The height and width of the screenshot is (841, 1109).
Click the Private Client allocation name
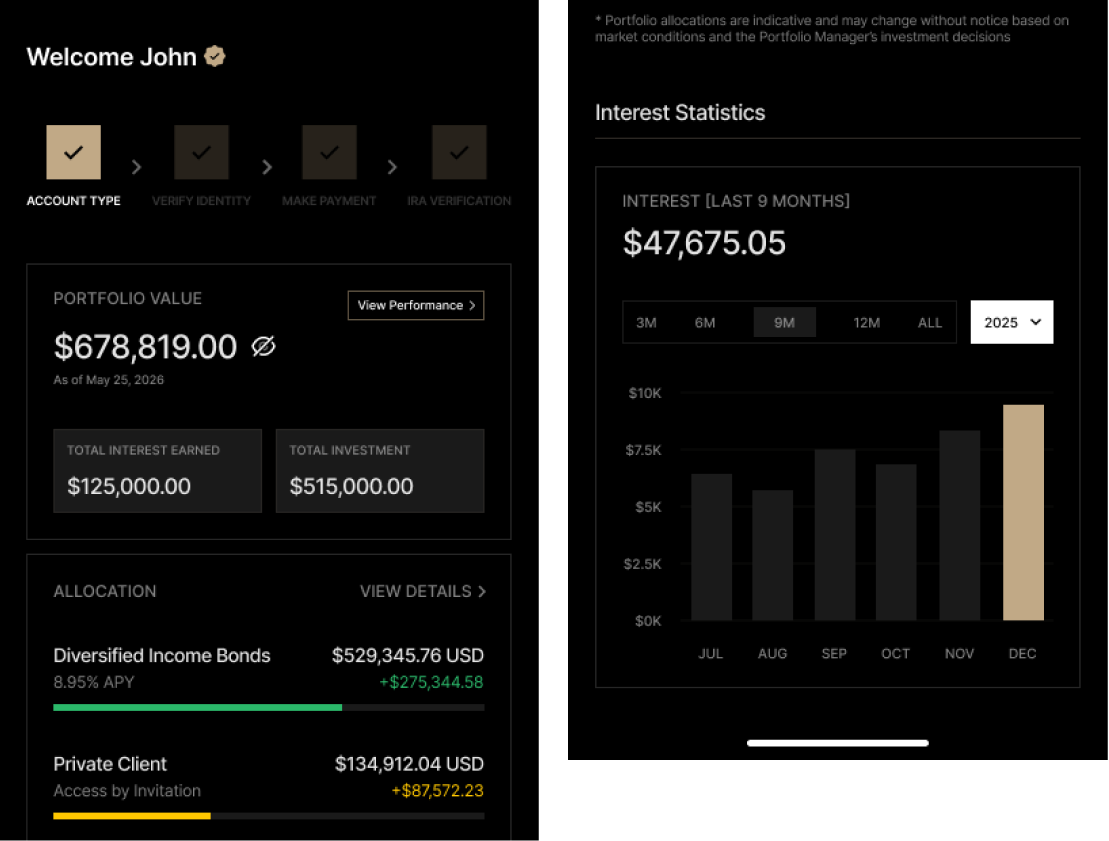110,764
